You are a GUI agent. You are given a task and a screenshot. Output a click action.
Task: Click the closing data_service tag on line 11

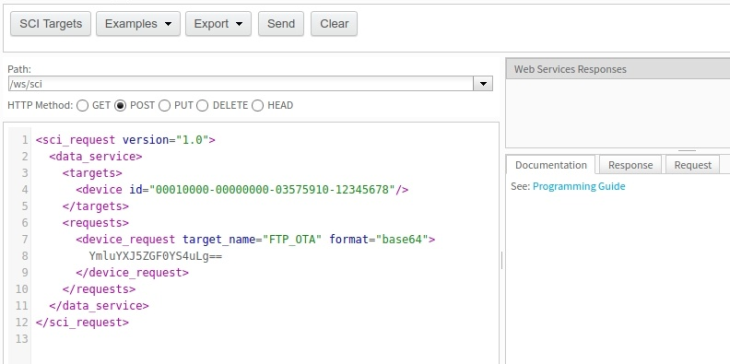point(99,306)
